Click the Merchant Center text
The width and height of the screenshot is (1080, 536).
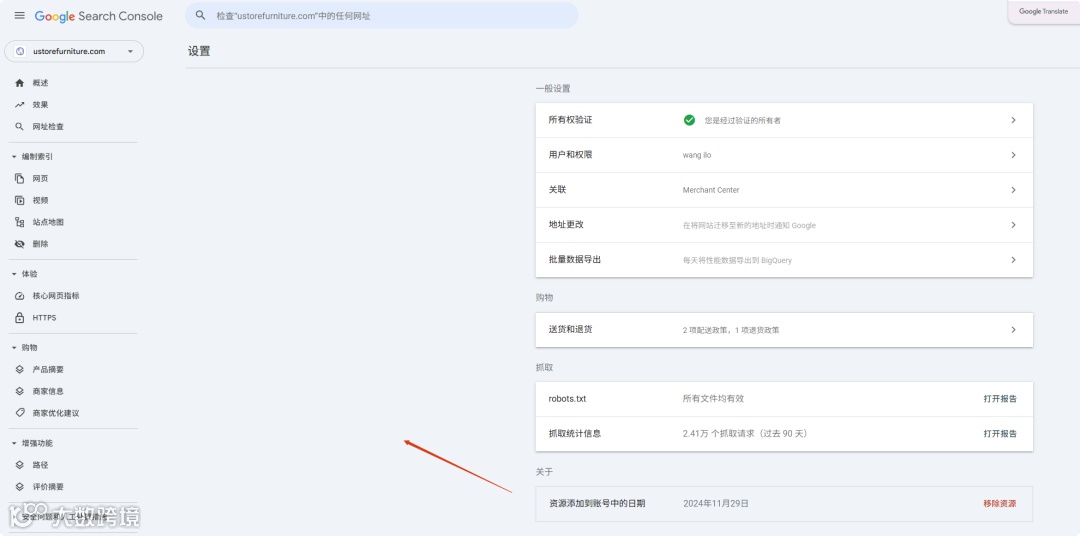pos(711,190)
